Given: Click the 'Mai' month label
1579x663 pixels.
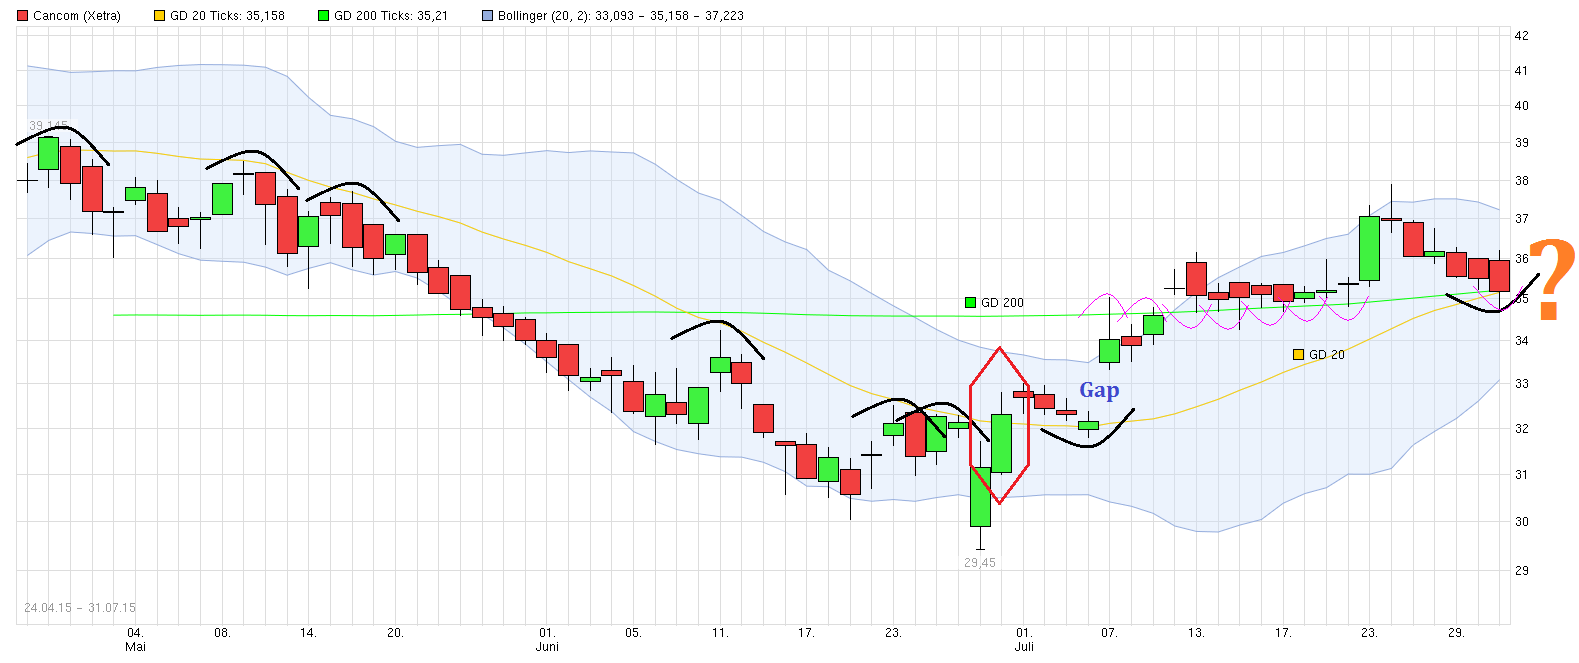Looking at the screenshot, I should coord(135,647).
